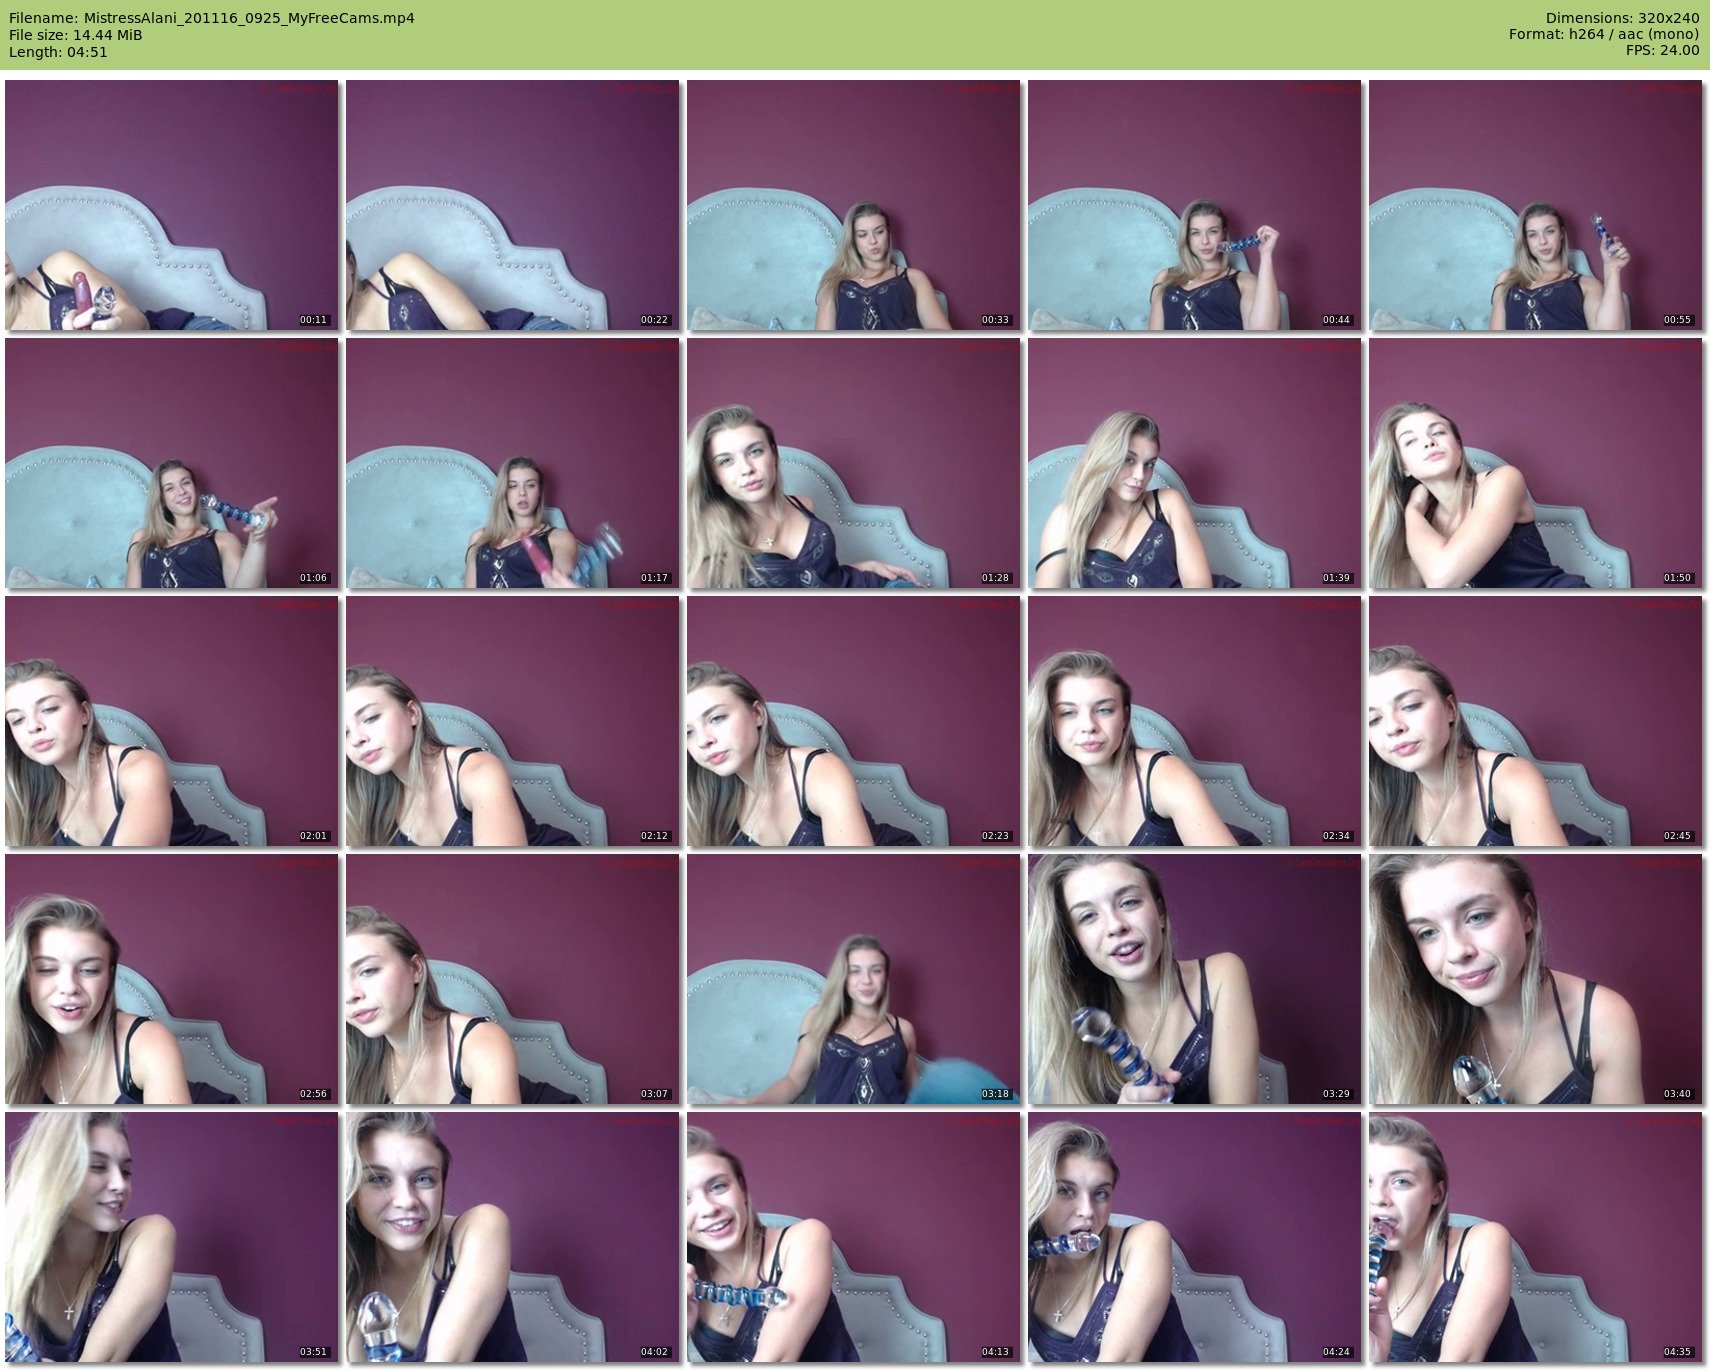Pick the thumbnail at 03:07

(x=513, y=979)
